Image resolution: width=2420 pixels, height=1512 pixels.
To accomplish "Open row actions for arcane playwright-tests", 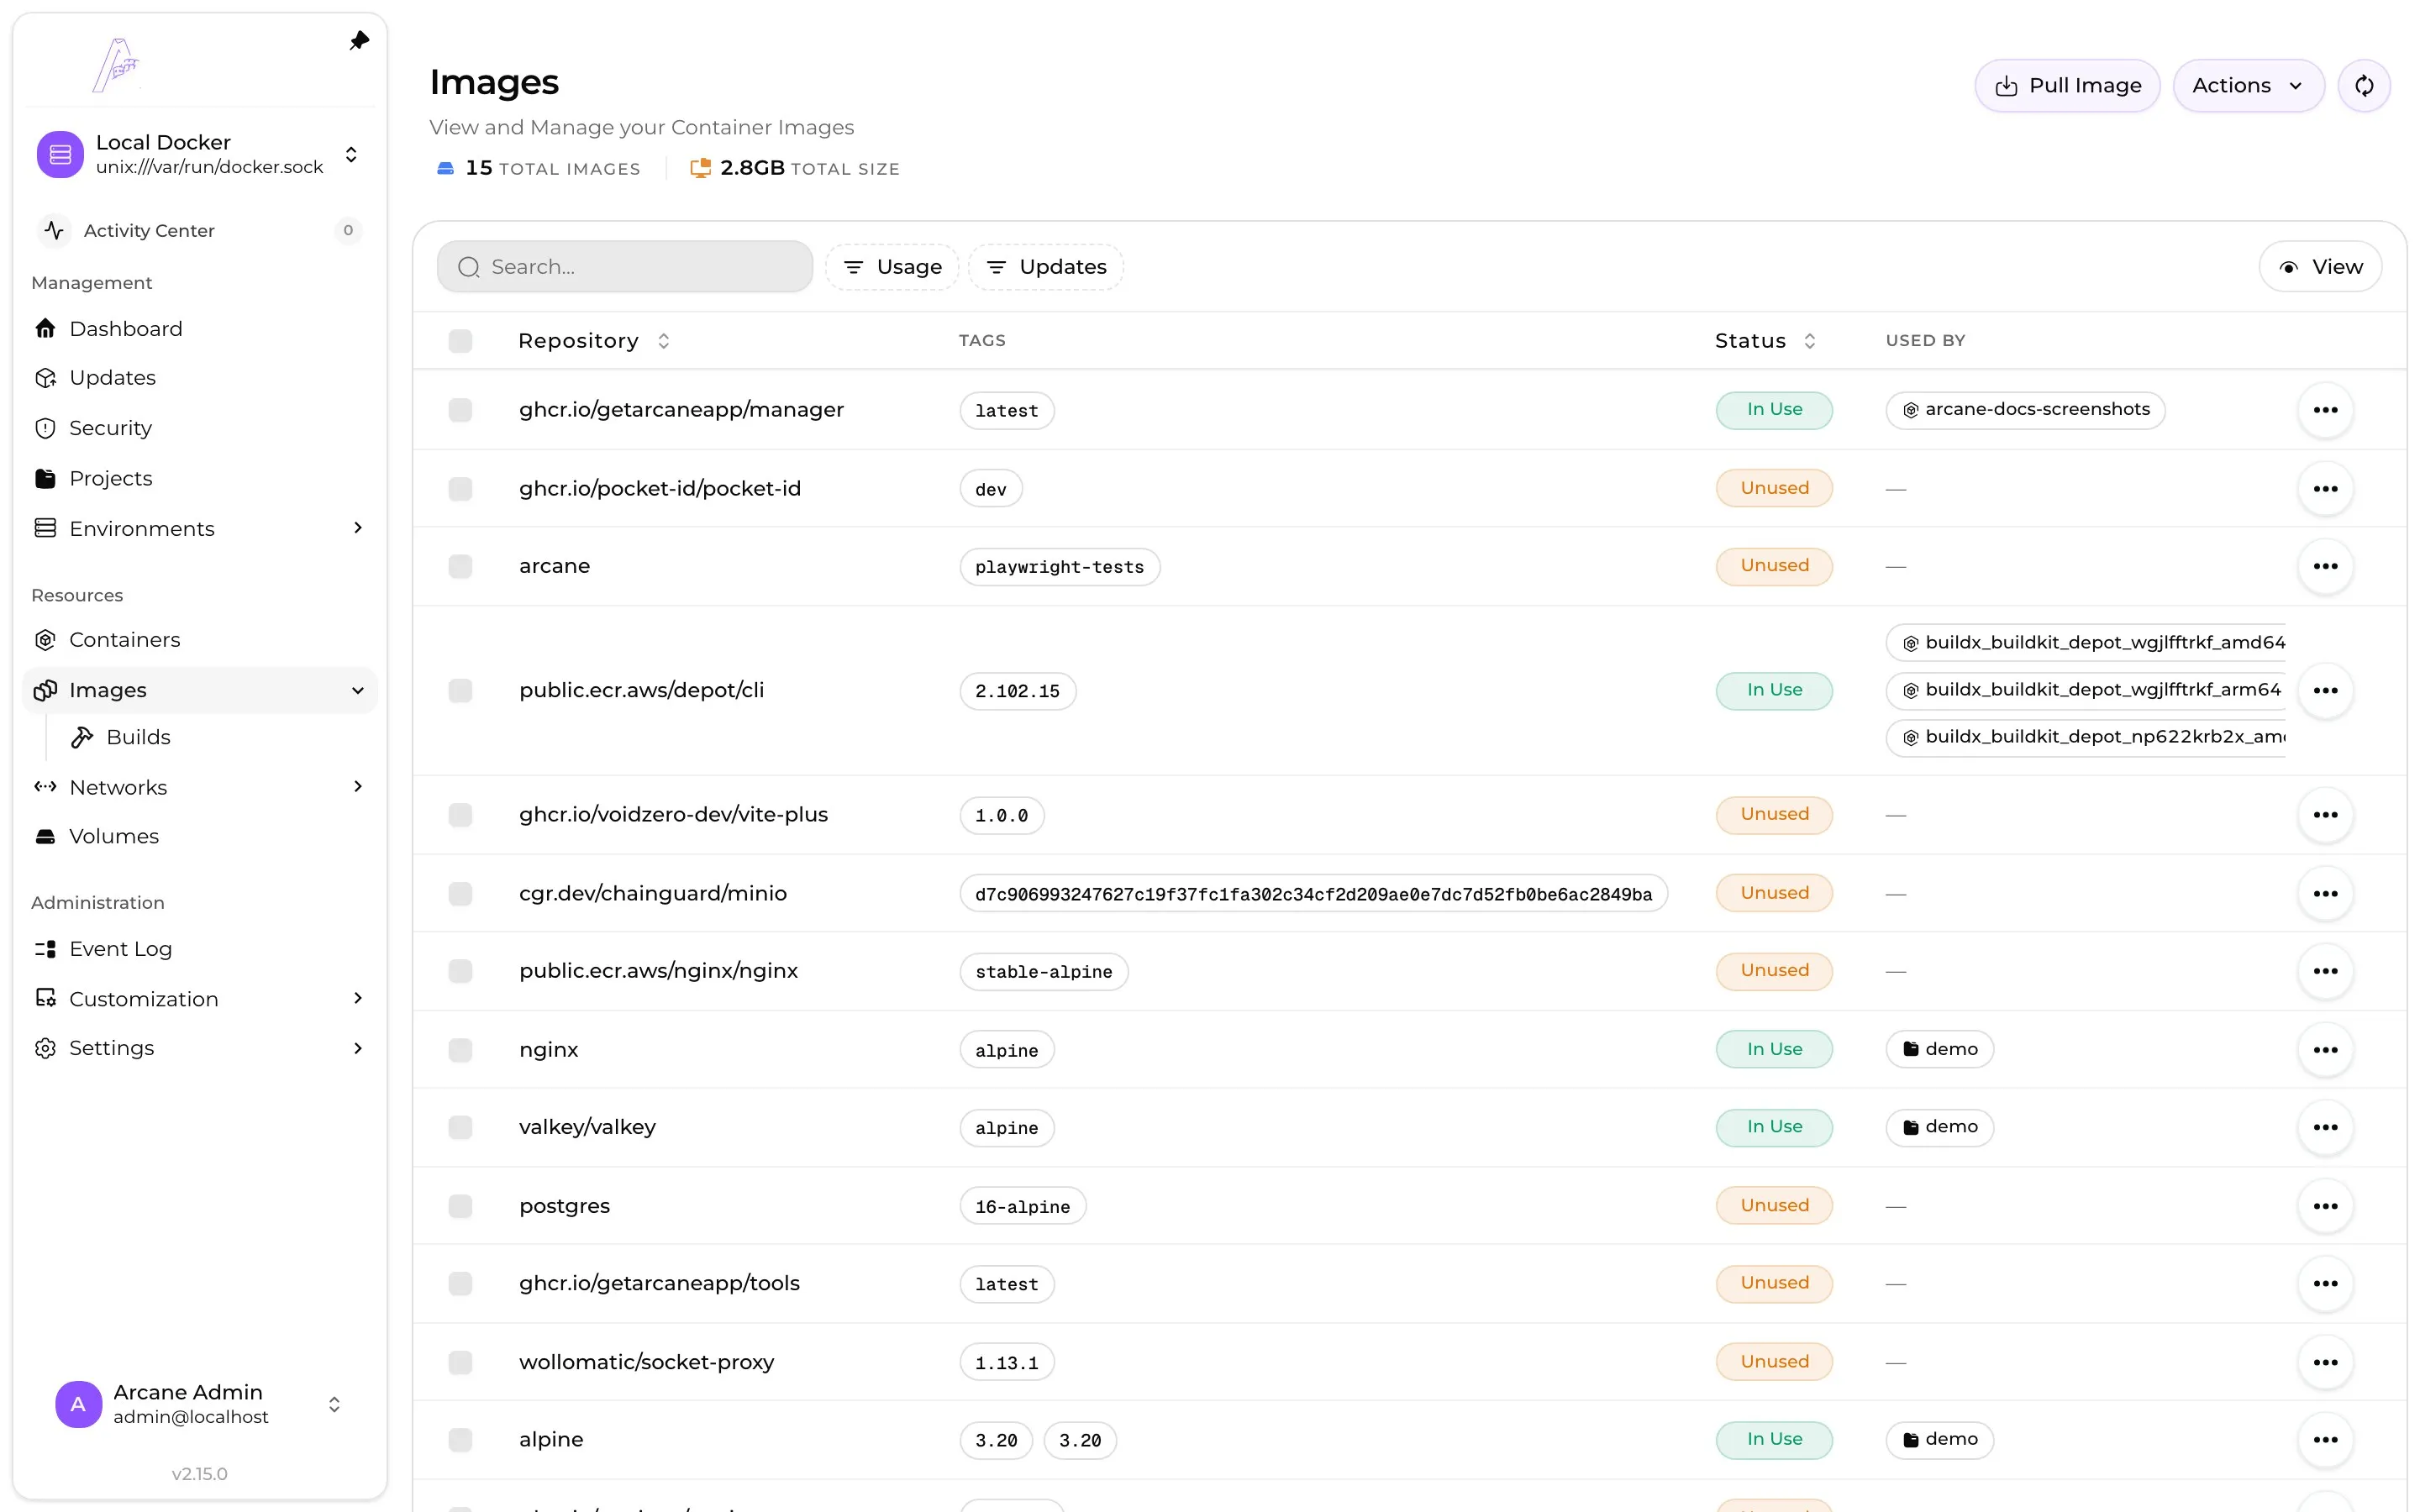I will pyautogui.click(x=2325, y=566).
